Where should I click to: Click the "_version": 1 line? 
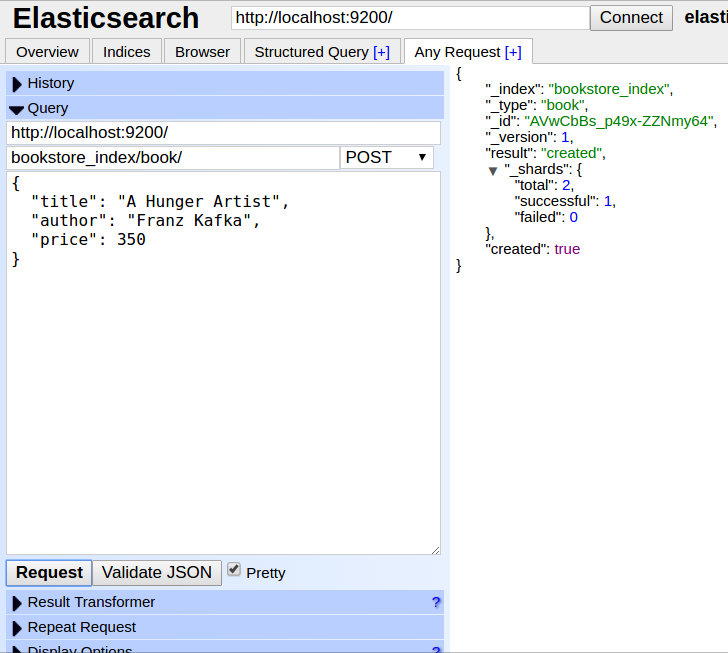[x=529, y=137]
